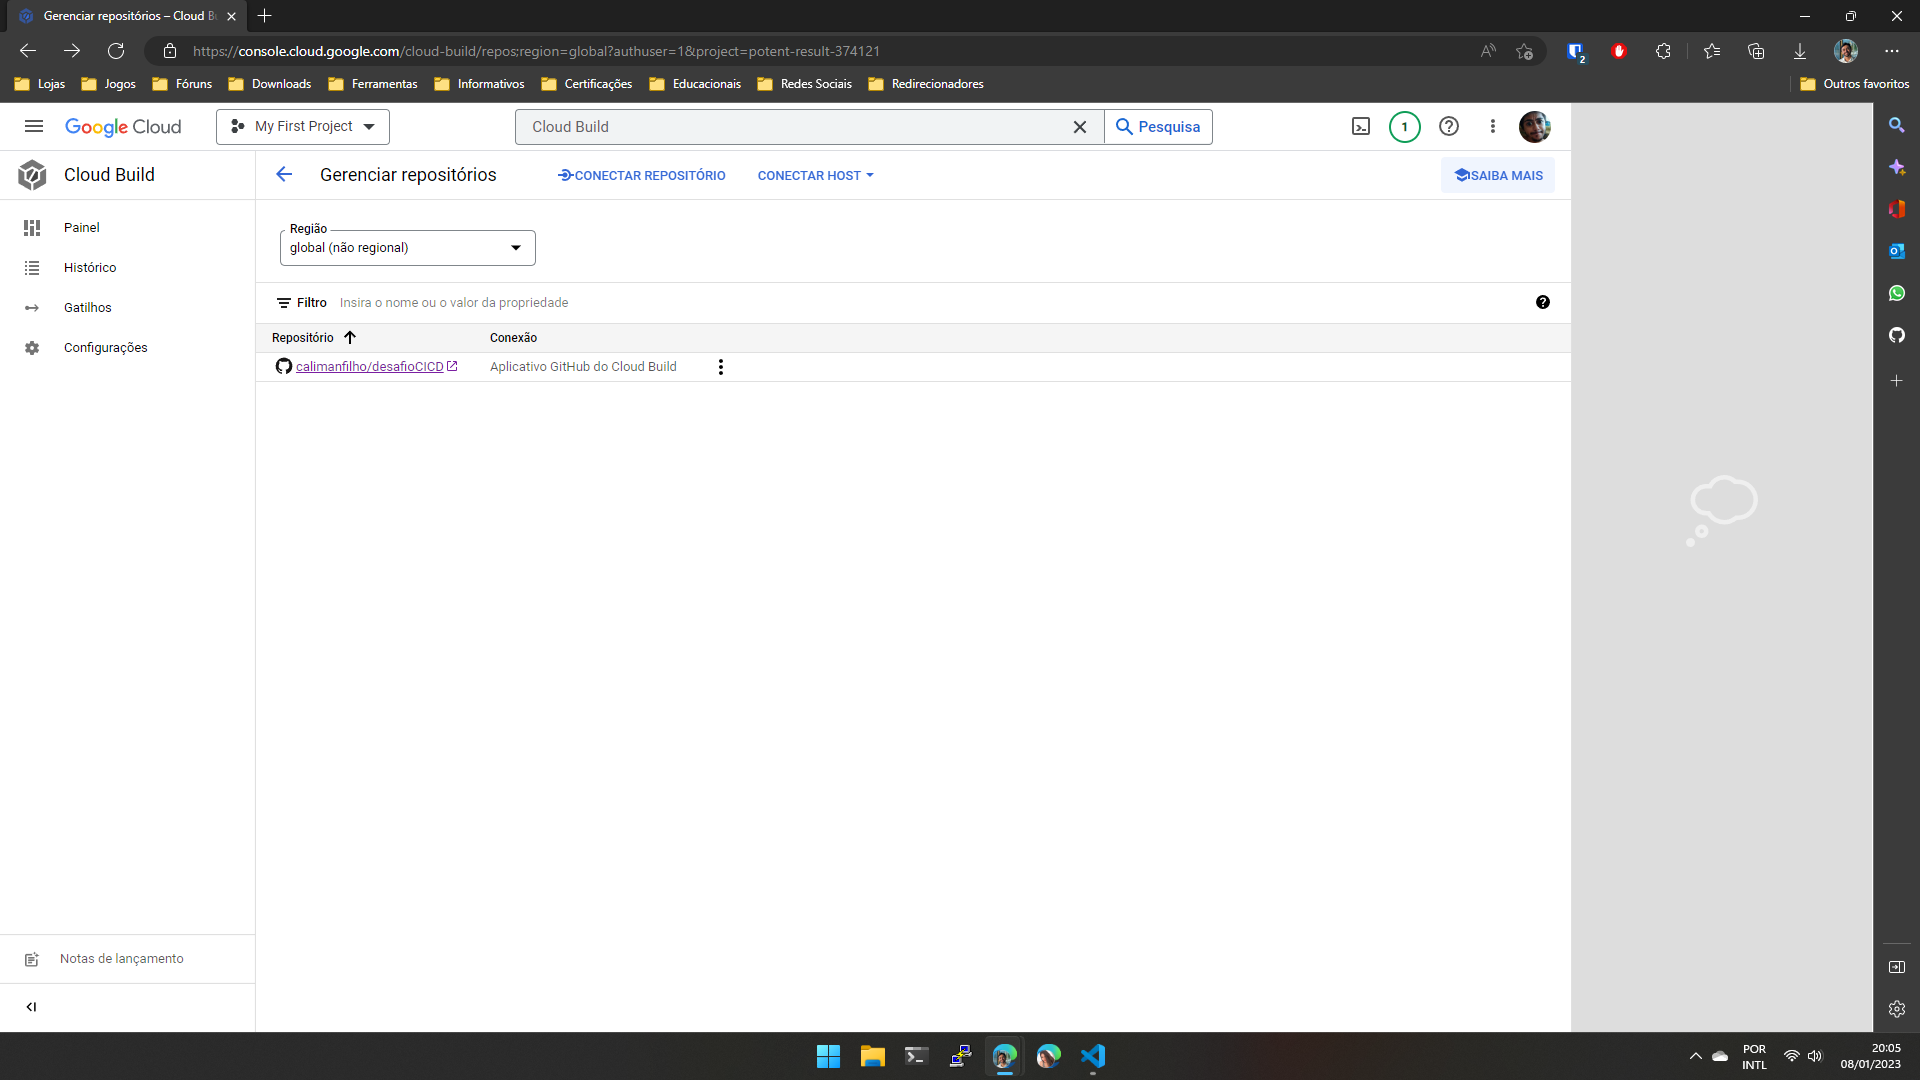This screenshot has width=1920, height=1080.
Task: Open the Cloud Shell terminal icon
Action: coord(1361,127)
